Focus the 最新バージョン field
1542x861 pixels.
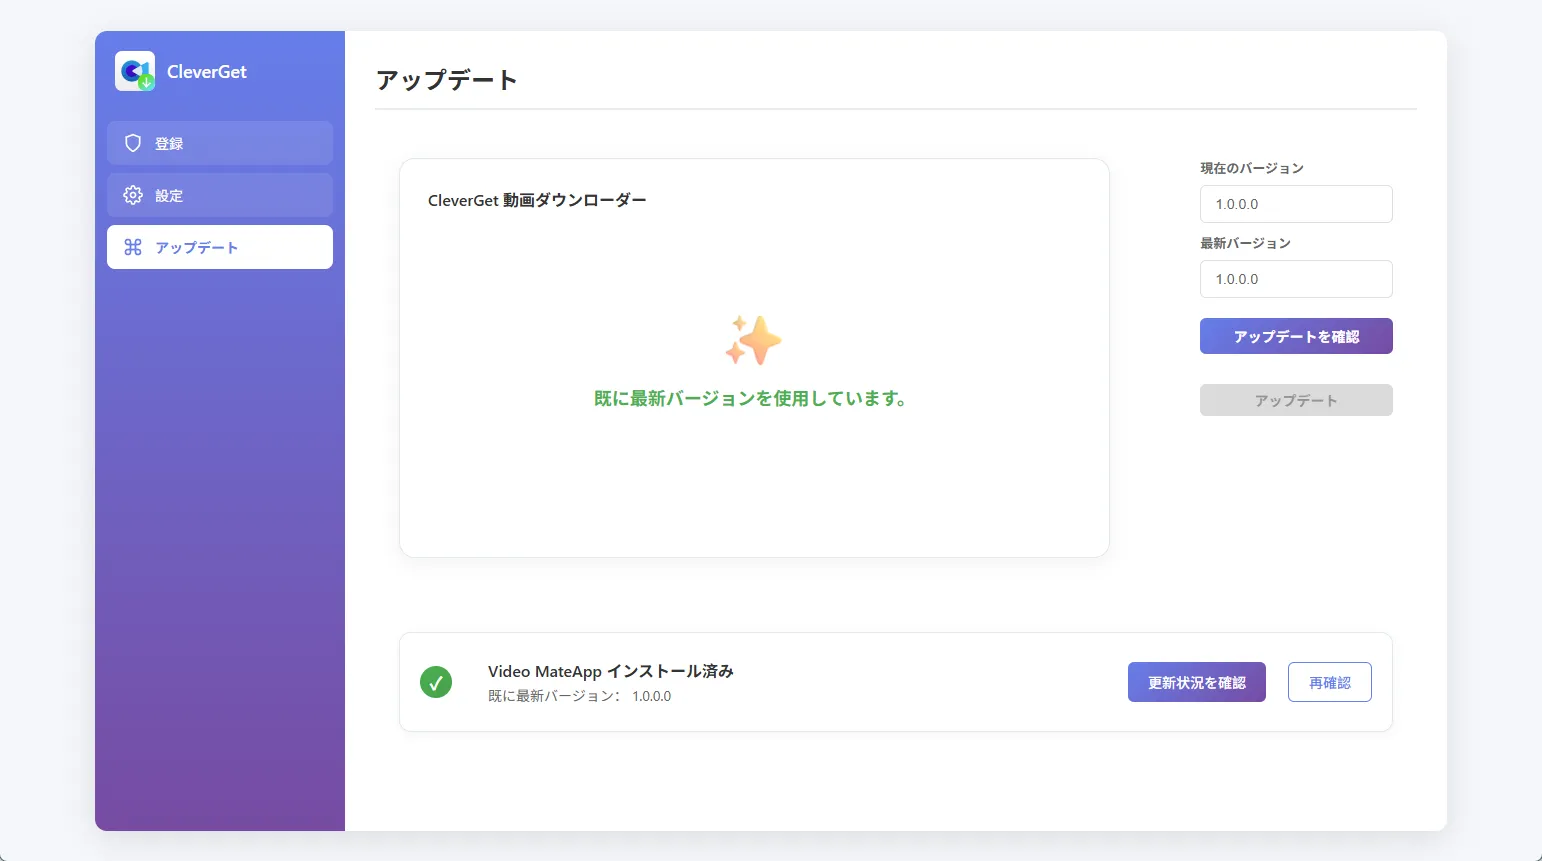[1296, 279]
